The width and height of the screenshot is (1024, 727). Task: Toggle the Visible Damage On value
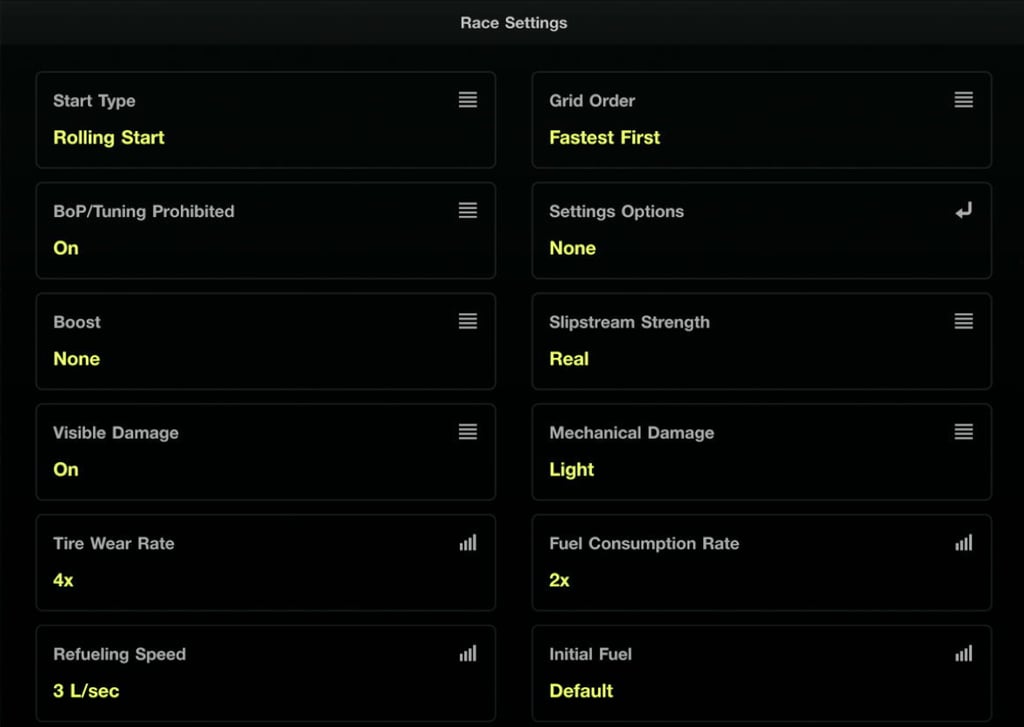[66, 469]
